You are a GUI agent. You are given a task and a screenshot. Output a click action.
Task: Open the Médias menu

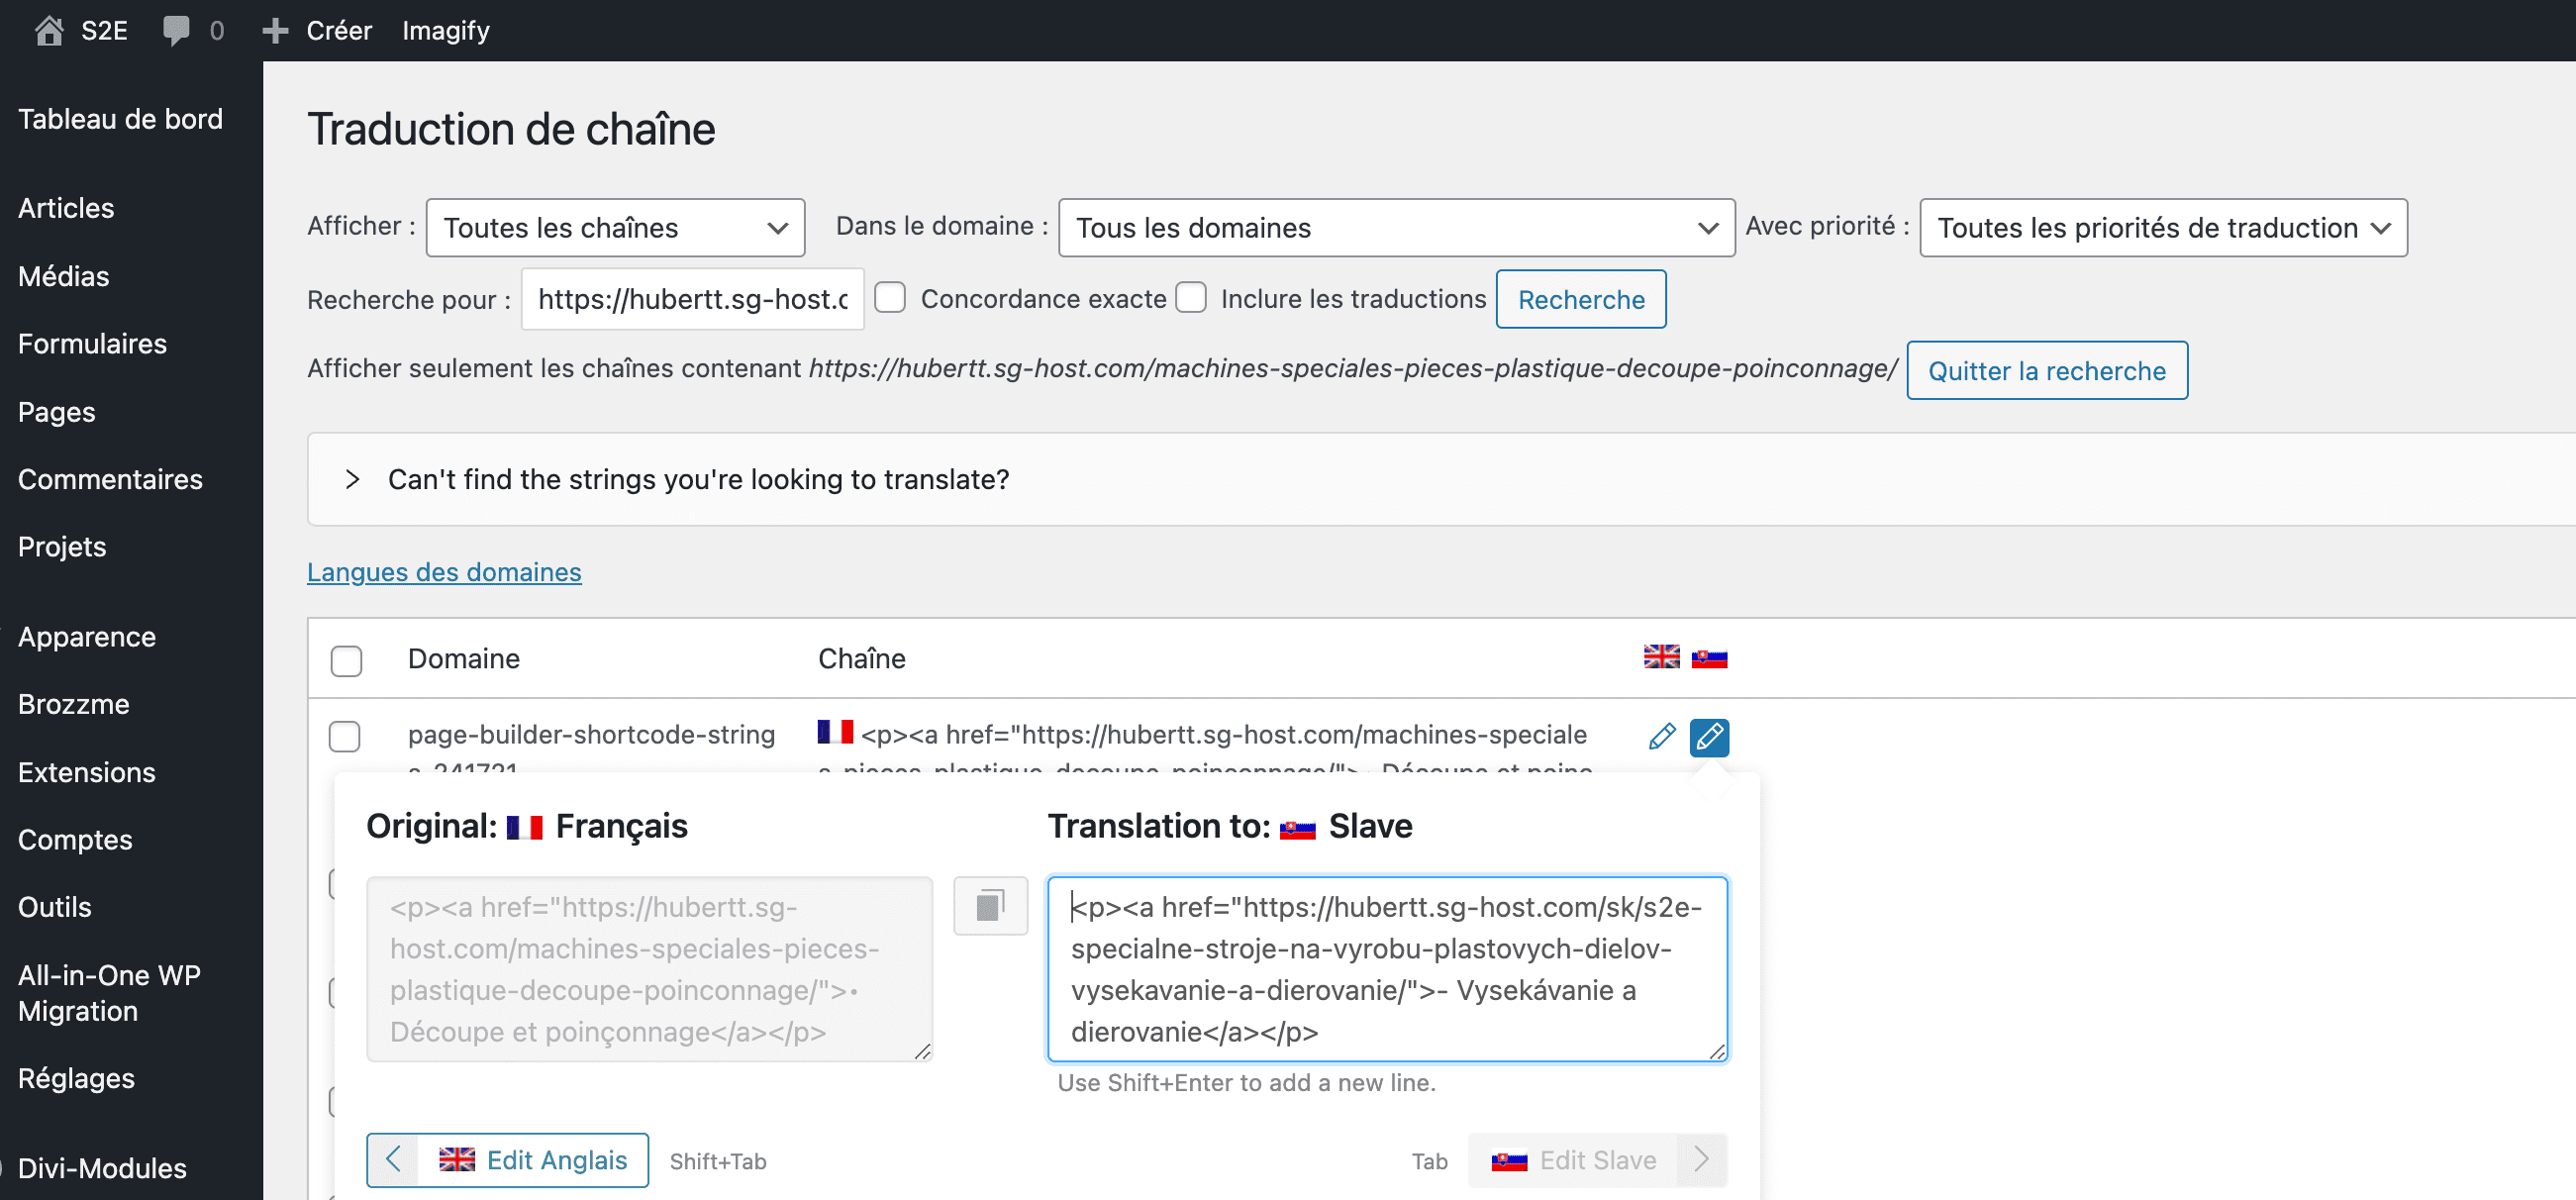click(x=64, y=276)
